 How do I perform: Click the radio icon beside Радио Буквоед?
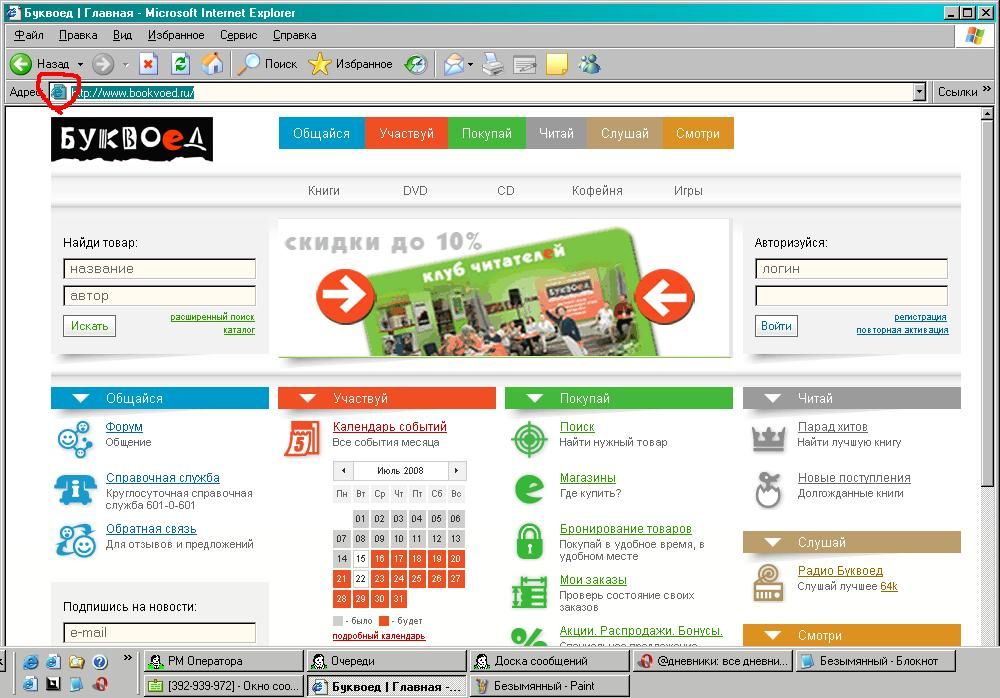[768, 583]
